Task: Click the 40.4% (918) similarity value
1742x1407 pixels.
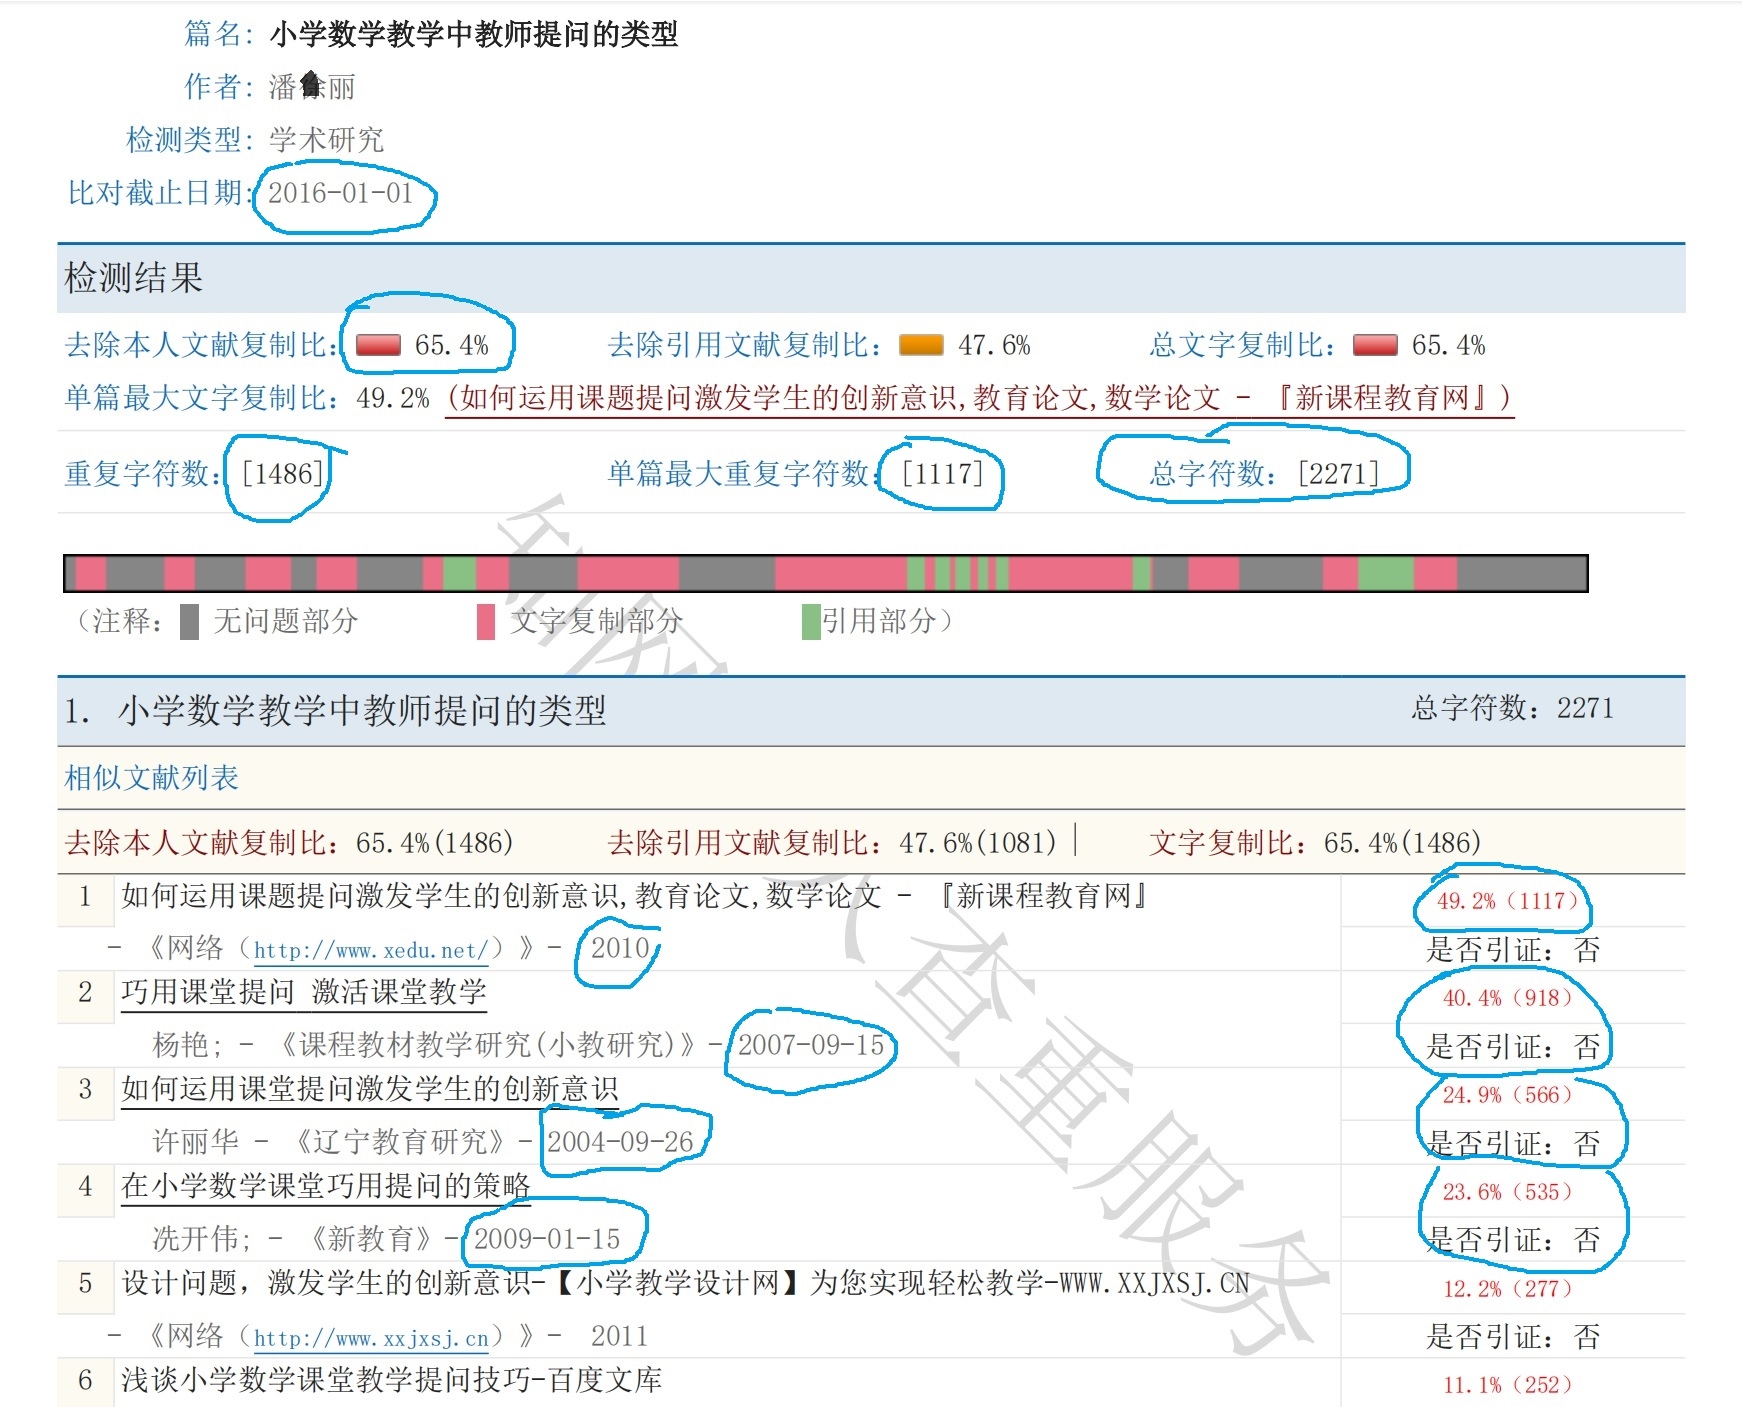Action: (x=1506, y=998)
